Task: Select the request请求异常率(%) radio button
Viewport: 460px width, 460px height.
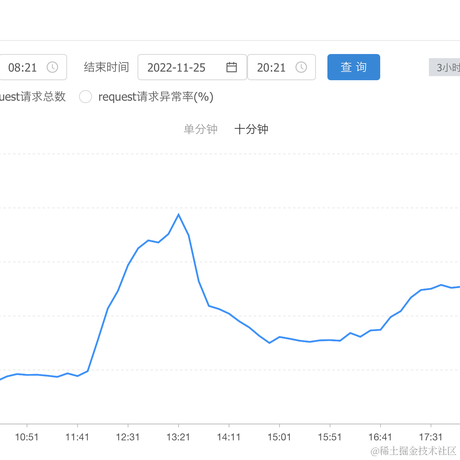Action: coord(85,97)
